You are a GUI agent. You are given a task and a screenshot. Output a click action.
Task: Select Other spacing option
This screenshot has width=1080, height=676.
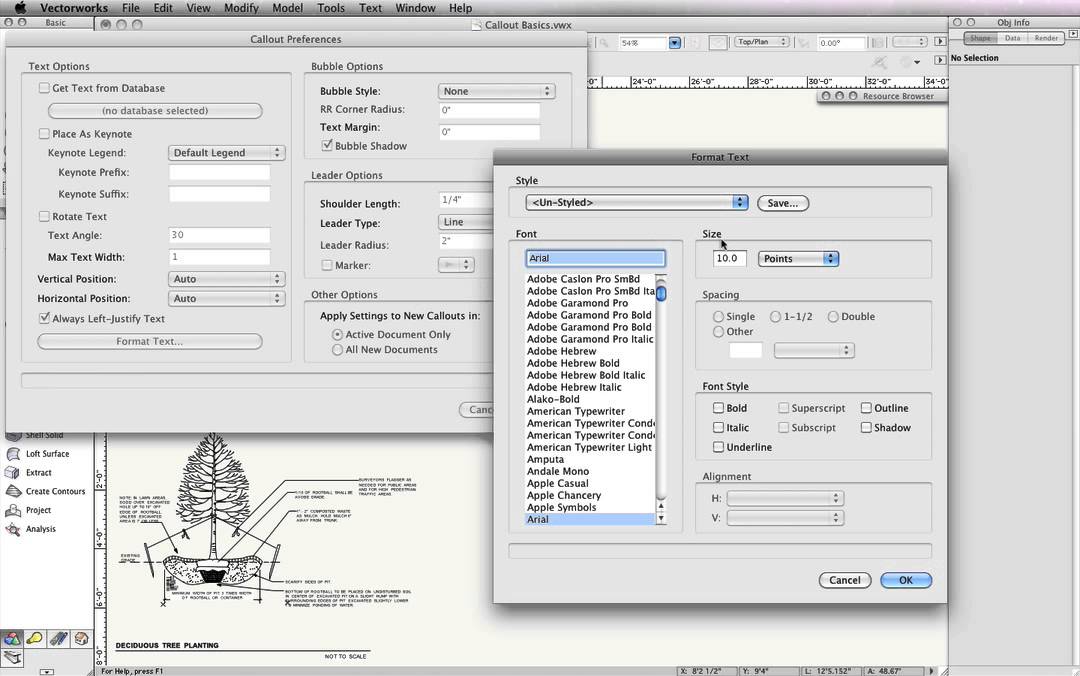pos(718,331)
